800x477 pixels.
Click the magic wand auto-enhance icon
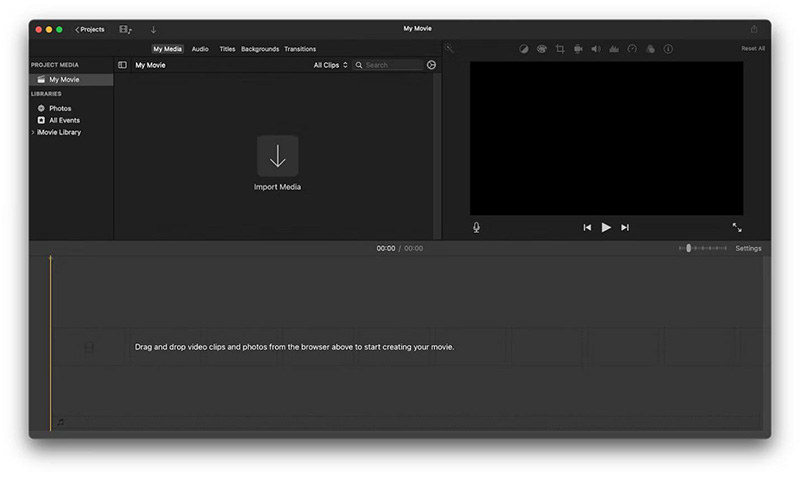[x=449, y=49]
